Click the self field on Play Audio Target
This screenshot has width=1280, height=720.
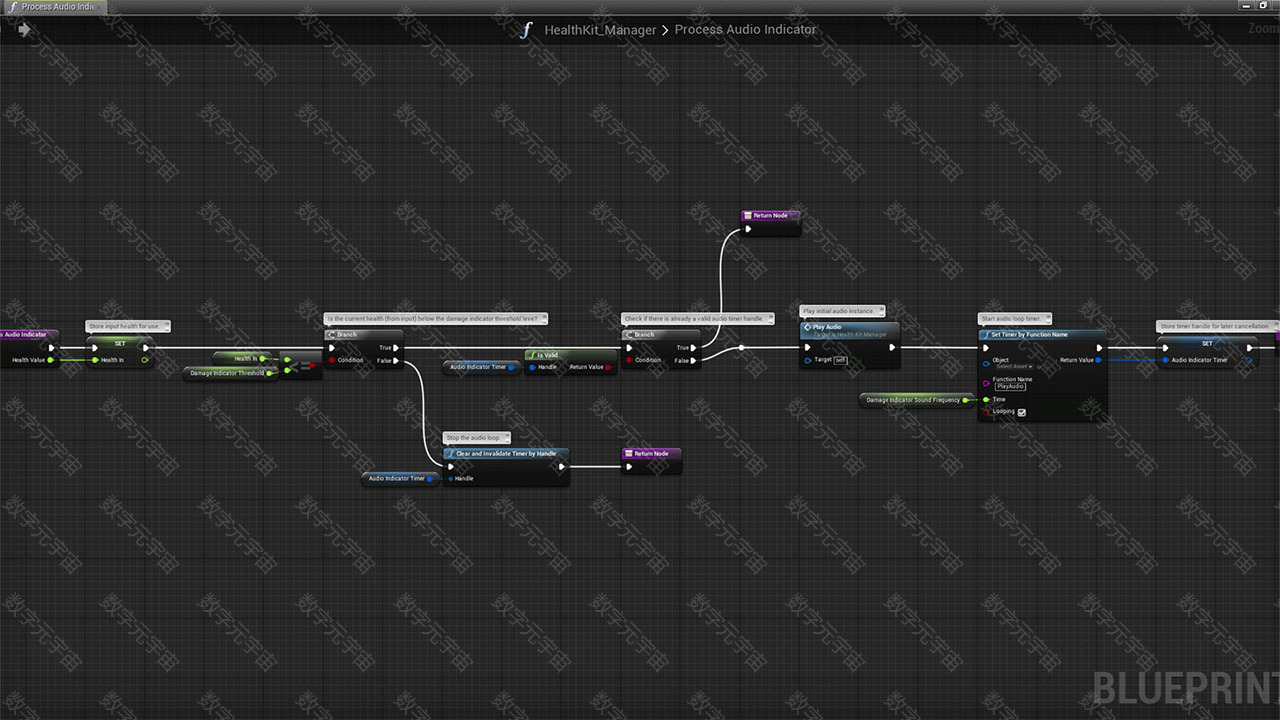tap(840, 360)
